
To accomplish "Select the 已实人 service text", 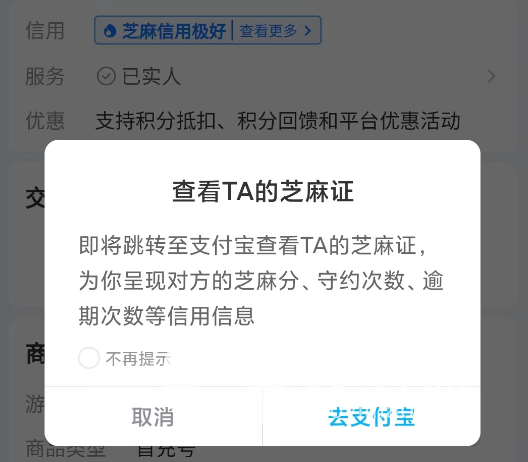I will [x=151, y=76].
